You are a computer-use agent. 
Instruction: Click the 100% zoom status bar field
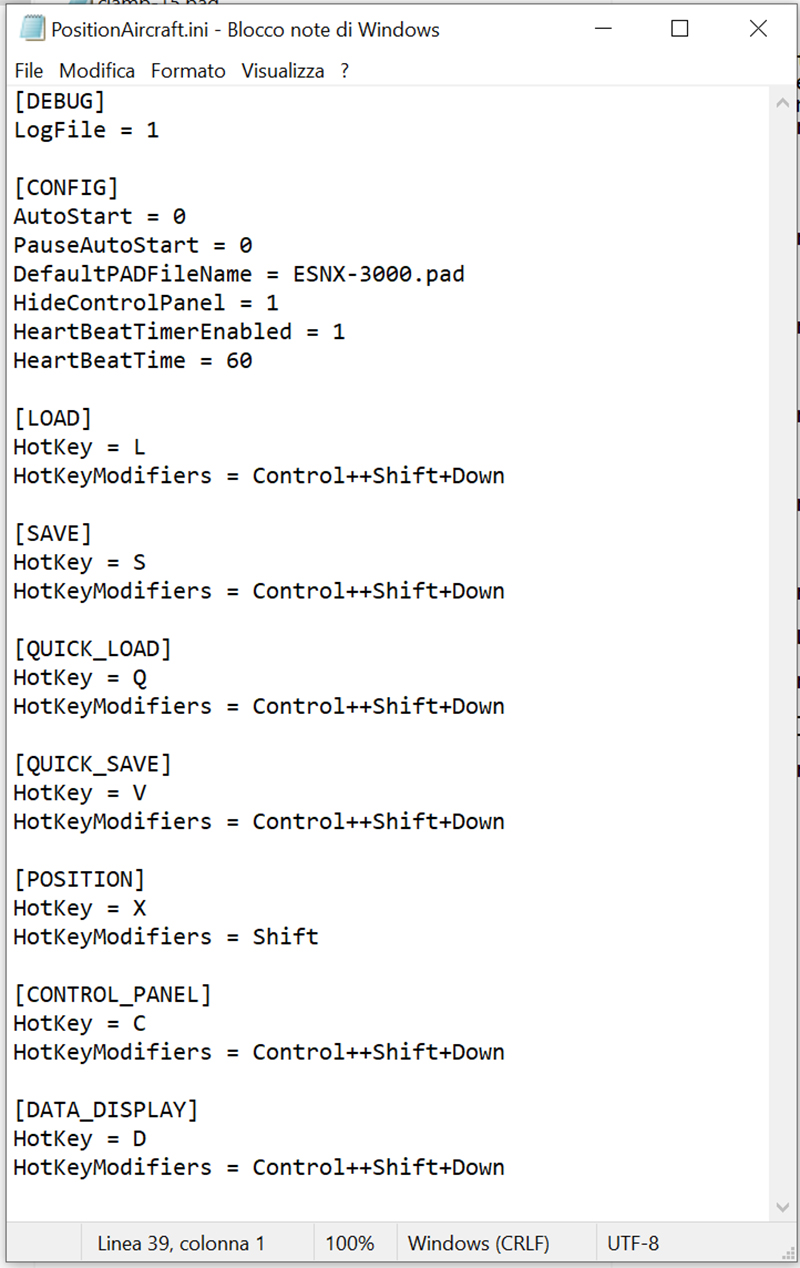pos(350,1244)
